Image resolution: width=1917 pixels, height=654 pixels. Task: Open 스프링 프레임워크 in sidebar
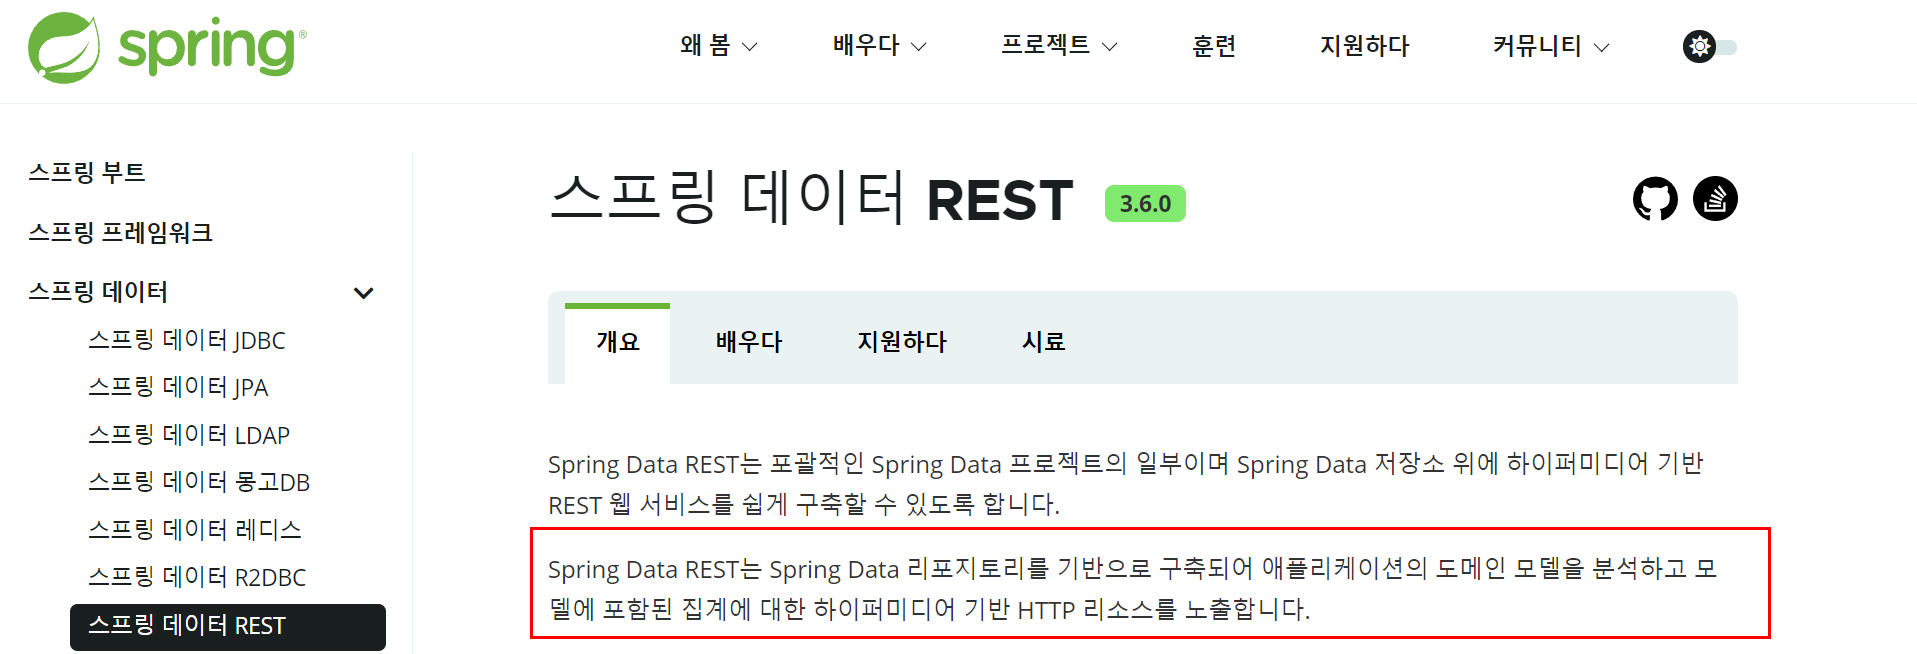(121, 232)
